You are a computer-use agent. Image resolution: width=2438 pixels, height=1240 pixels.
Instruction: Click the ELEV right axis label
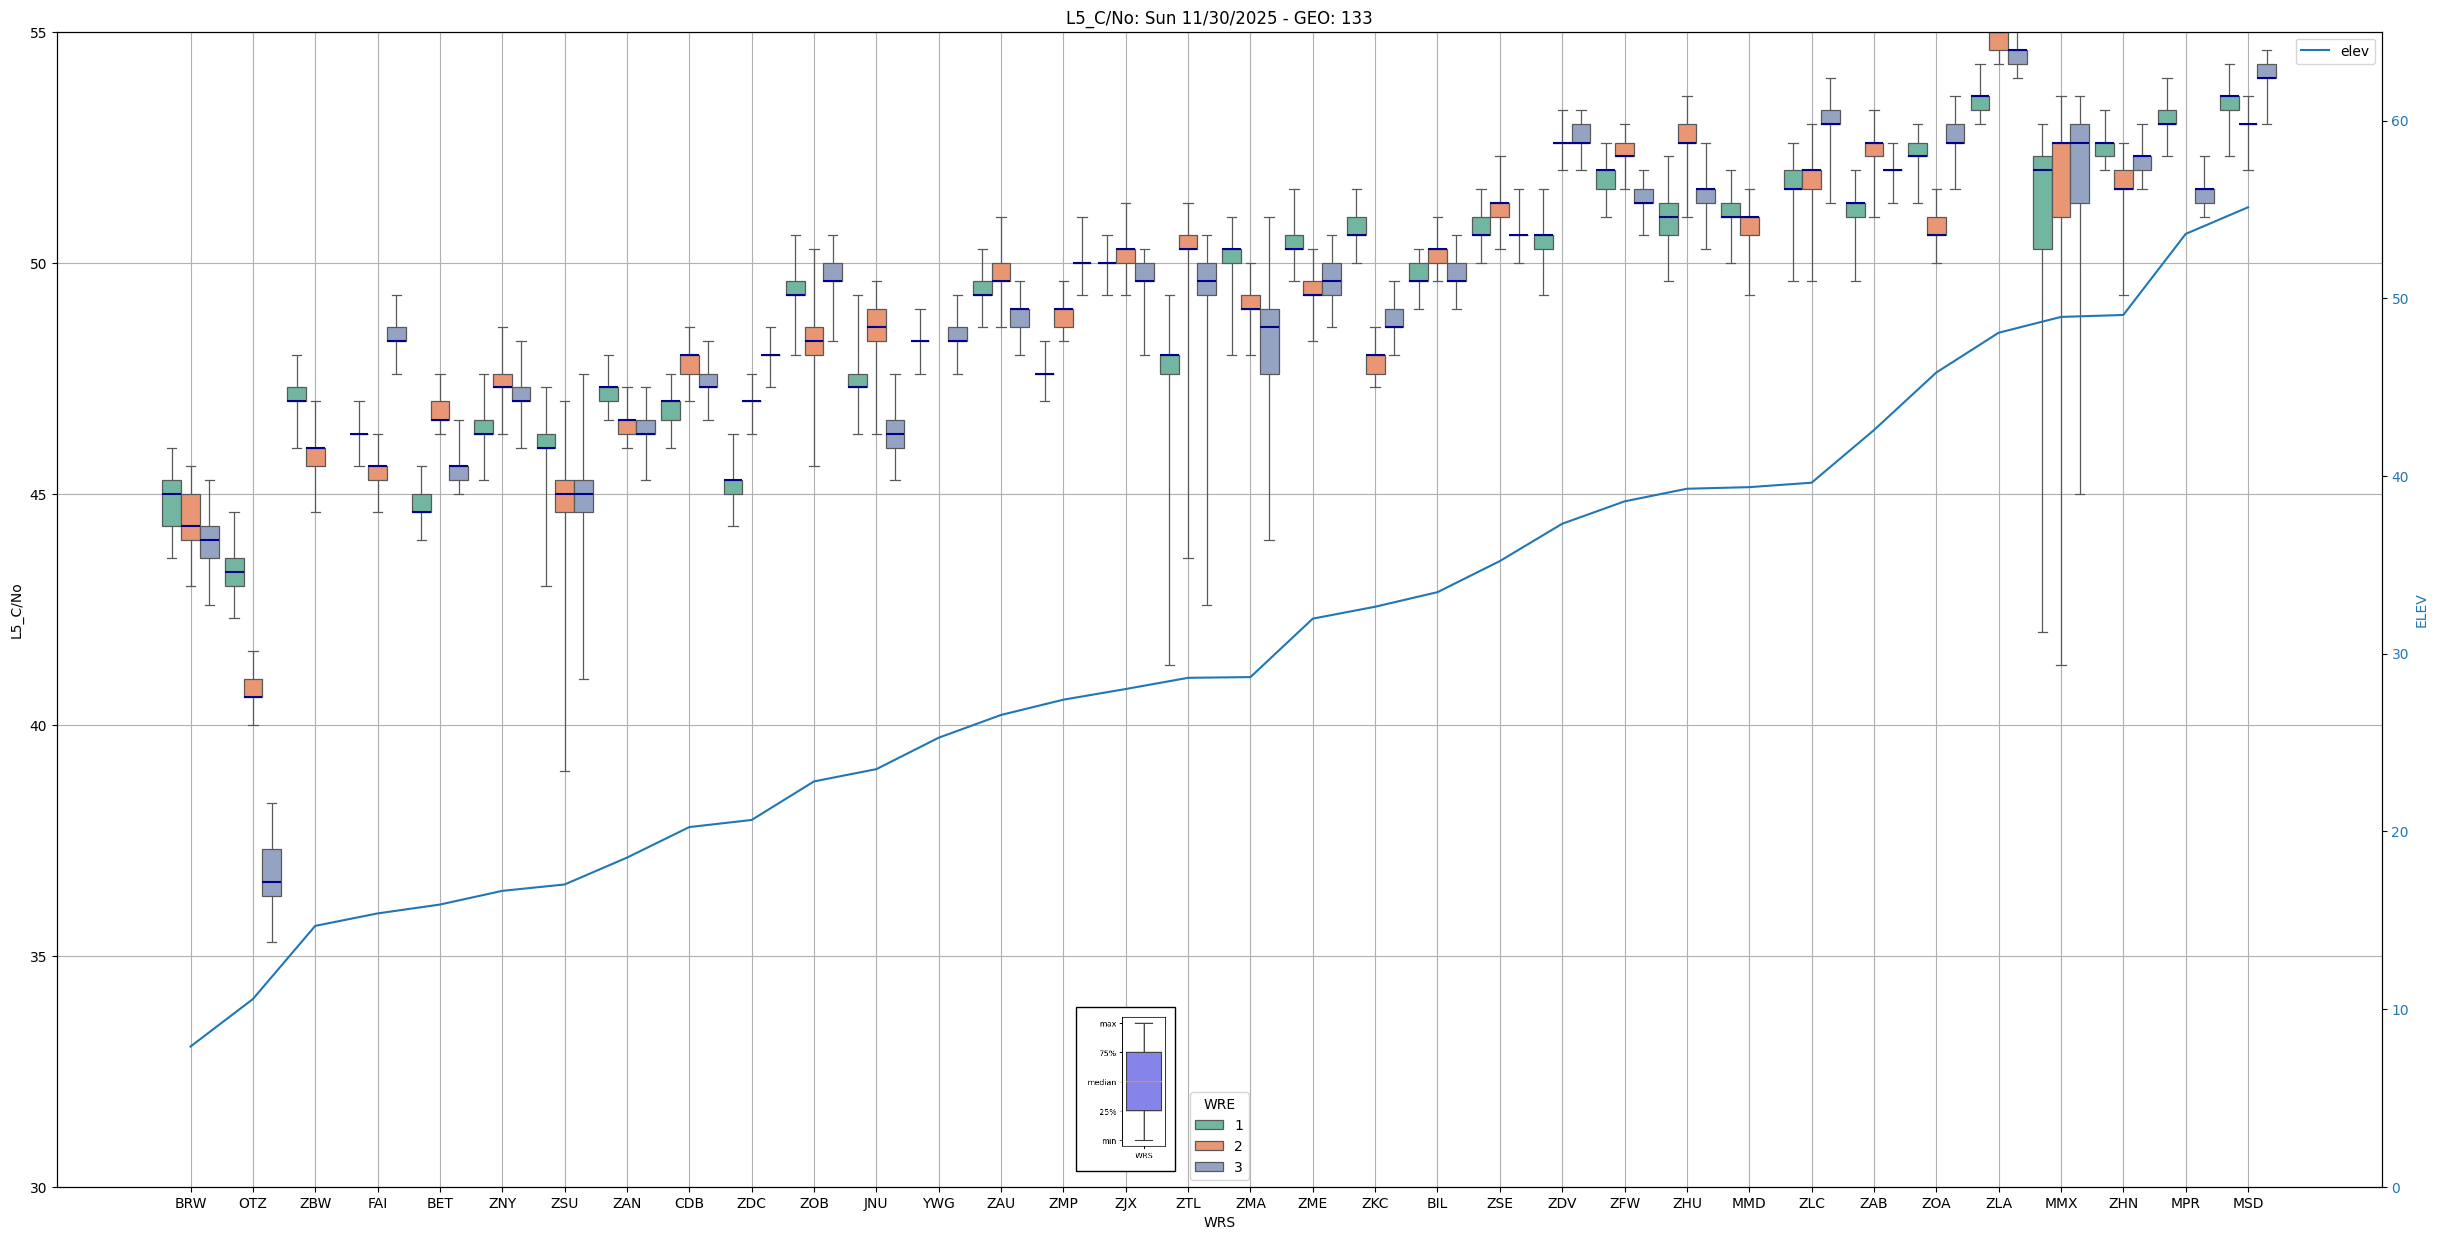[2421, 611]
